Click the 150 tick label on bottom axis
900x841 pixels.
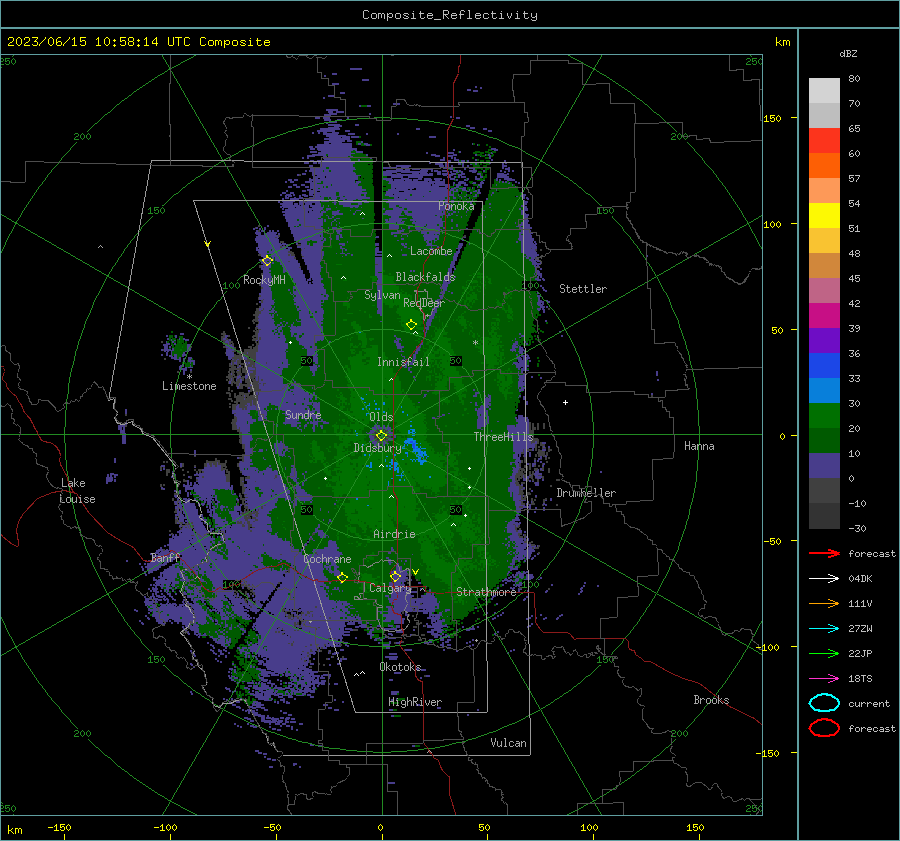pos(695,827)
